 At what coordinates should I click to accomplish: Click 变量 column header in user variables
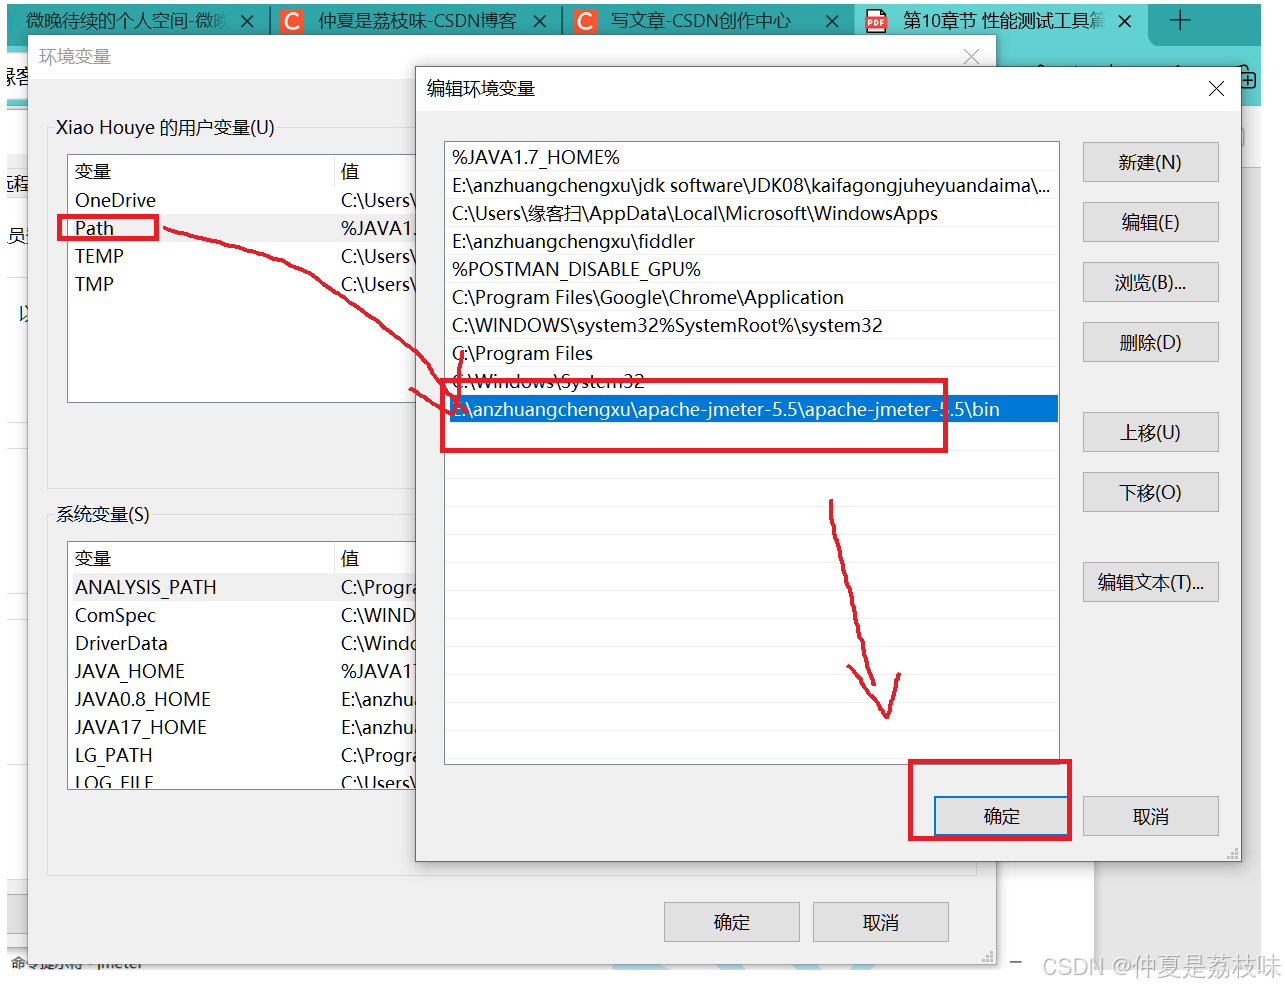pos(200,171)
